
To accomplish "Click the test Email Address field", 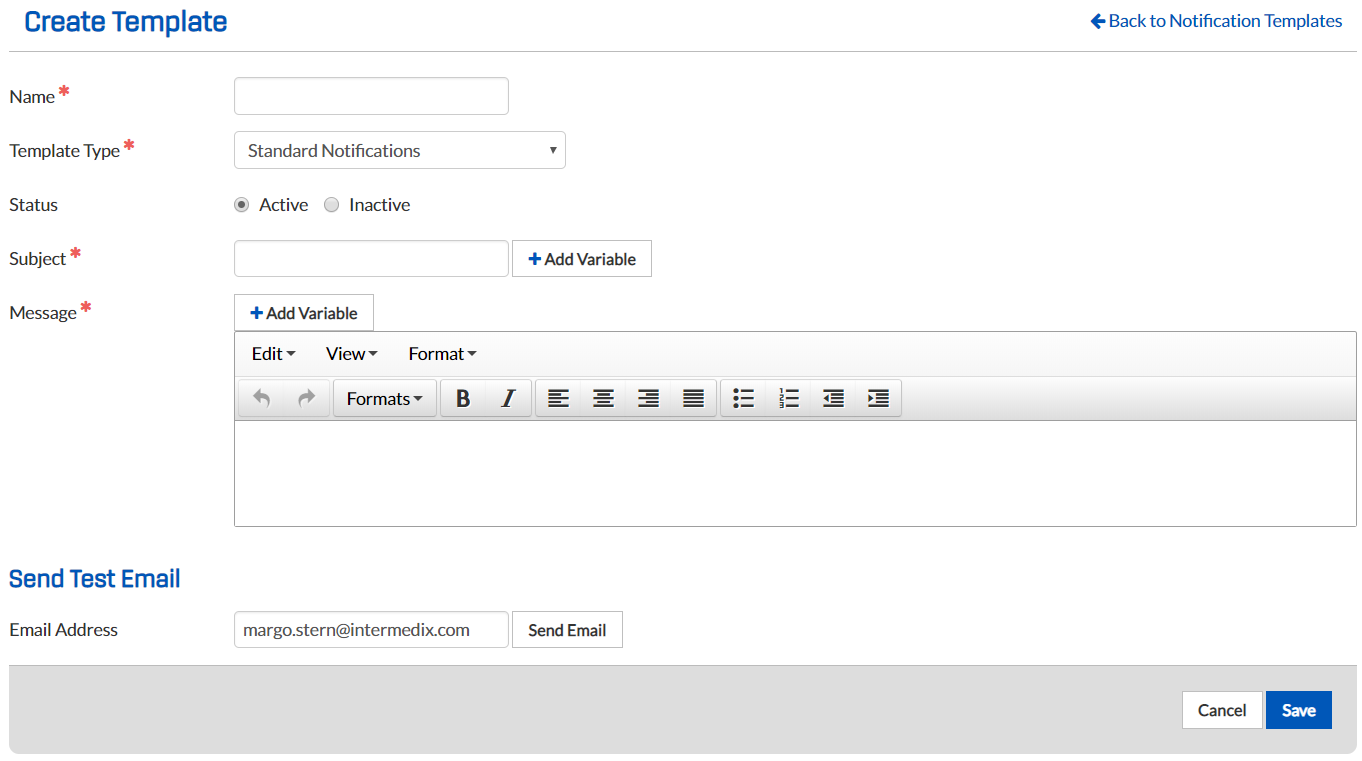I will point(371,630).
